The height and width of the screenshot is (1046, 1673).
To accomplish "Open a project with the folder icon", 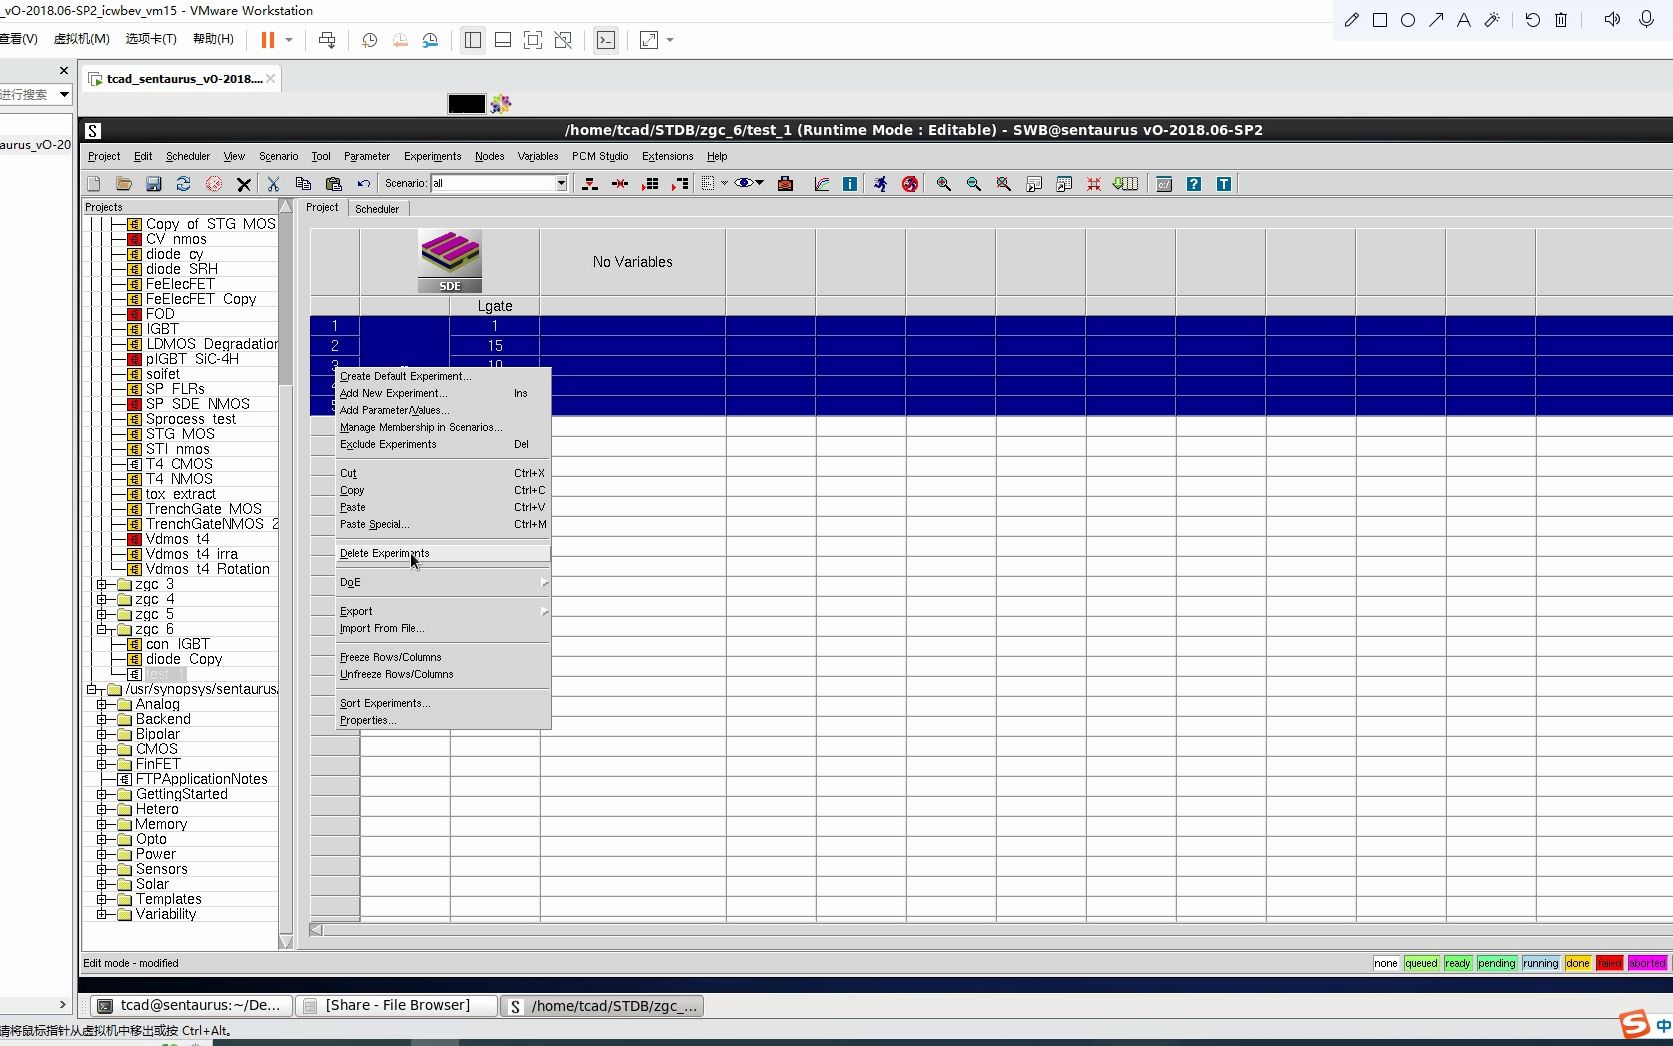I will pos(124,184).
